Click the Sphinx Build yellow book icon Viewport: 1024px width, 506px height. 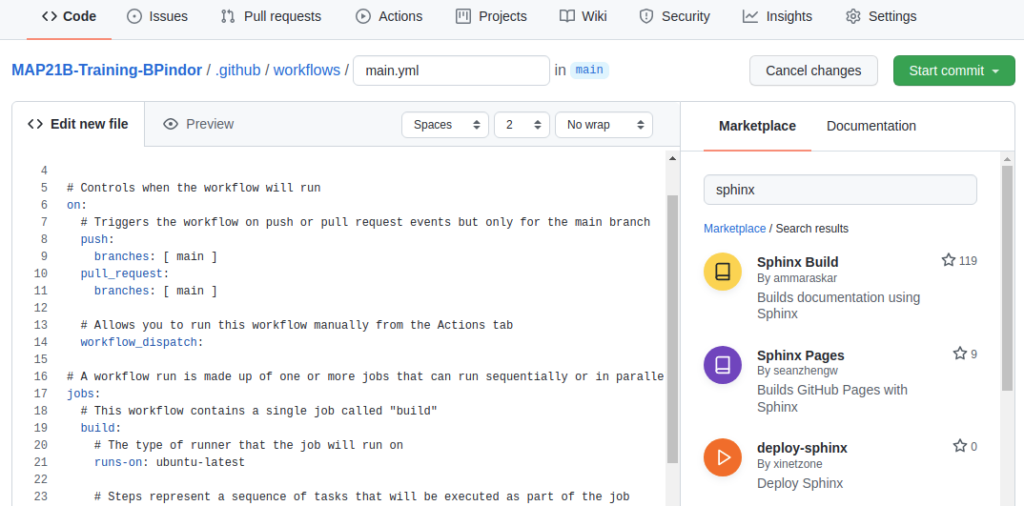pos(722,272)
